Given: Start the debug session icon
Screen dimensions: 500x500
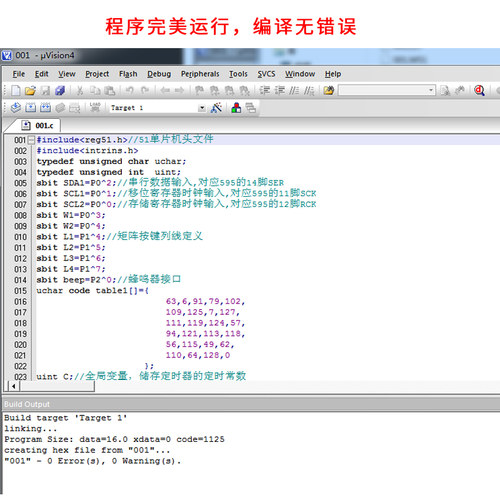Looking at the screenshot, I should [479, 90].
